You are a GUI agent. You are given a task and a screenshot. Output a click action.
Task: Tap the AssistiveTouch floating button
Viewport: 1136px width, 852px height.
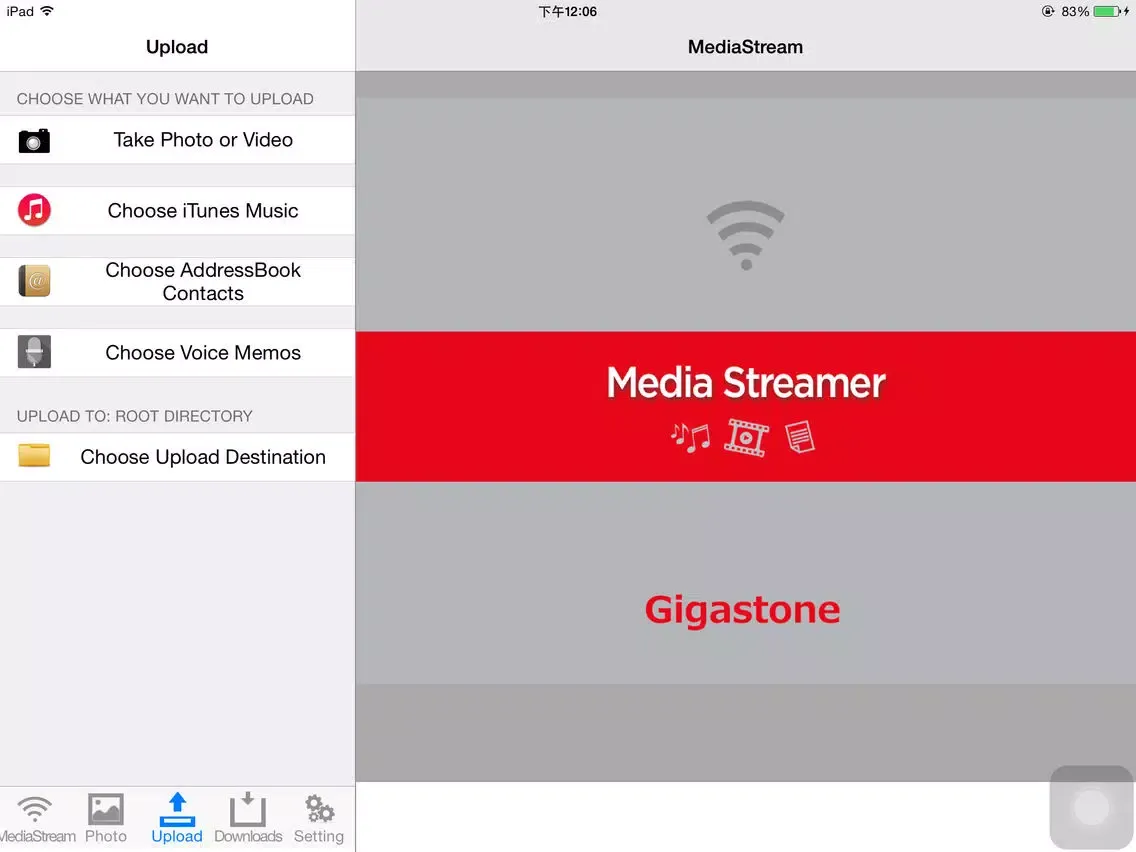(x=1091, y=807)
